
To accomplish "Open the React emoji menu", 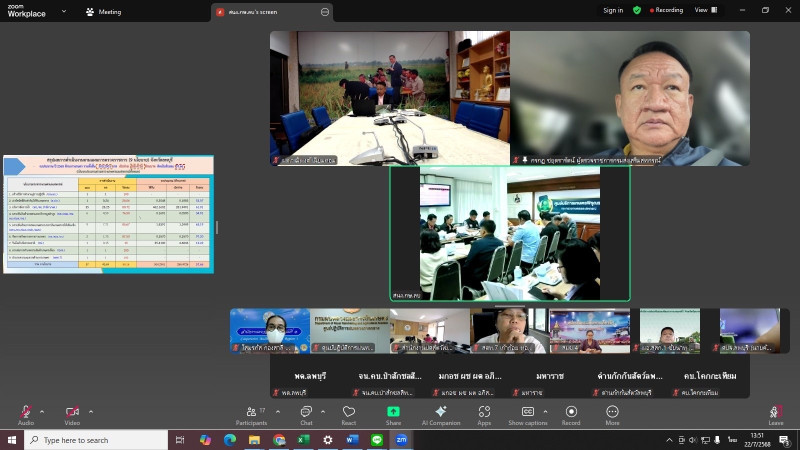I will 349,412.
